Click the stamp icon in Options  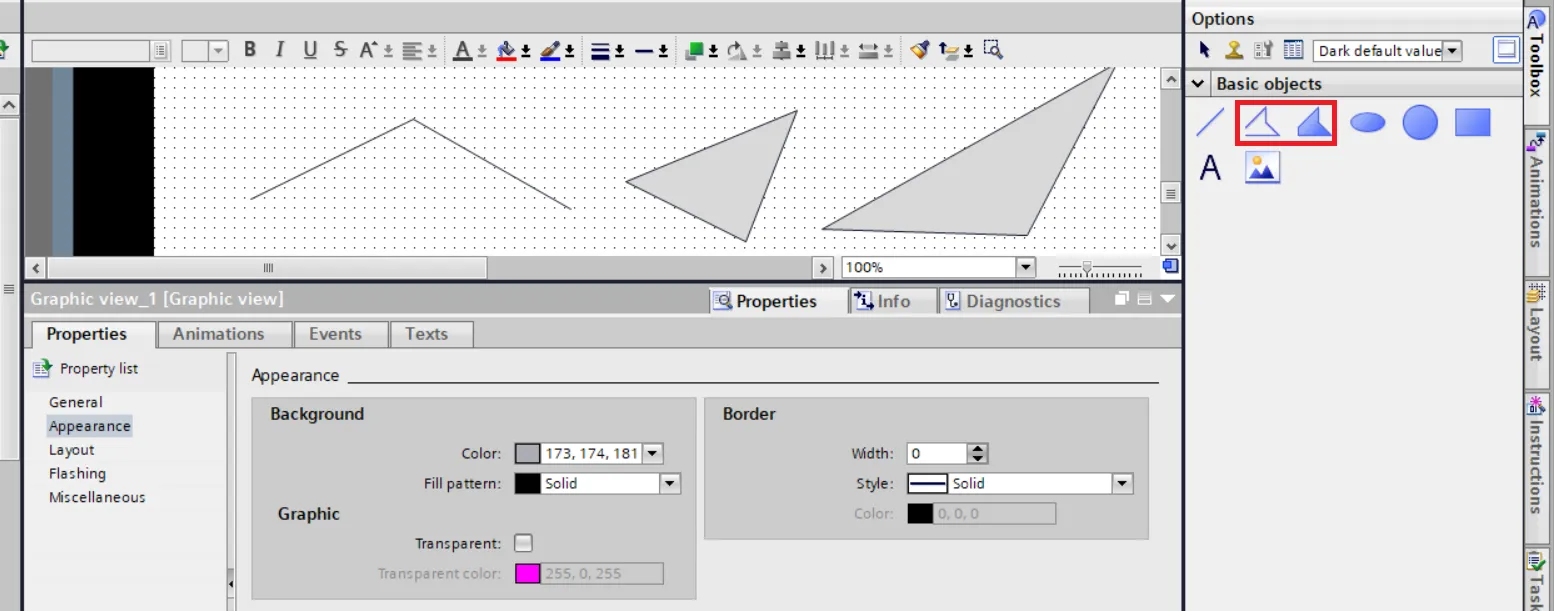tap(1234, 50)
